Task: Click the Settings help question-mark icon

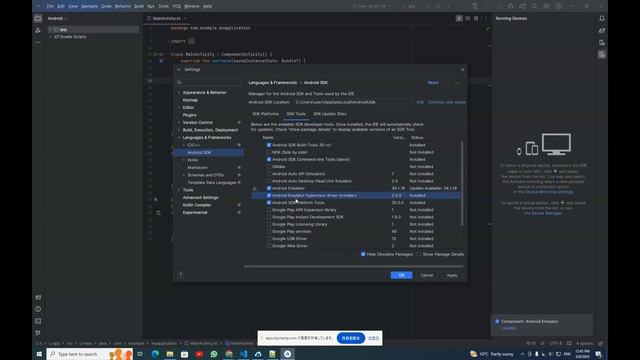Action: click(180, 275)
